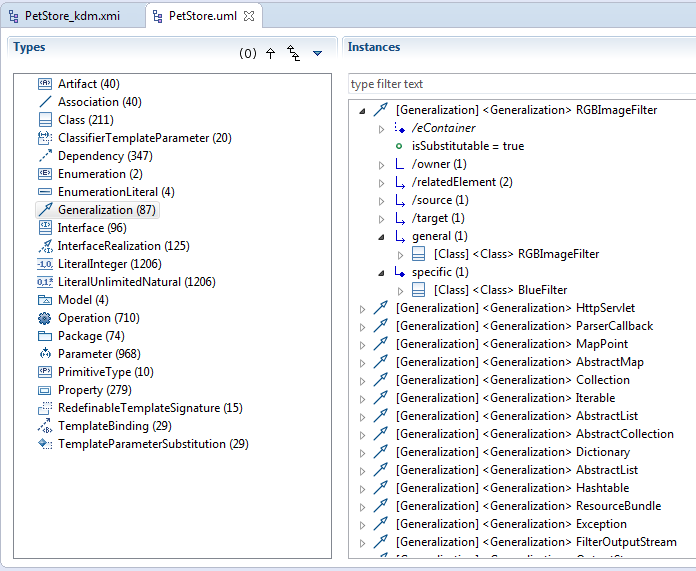Viewport: 696px width, 571px height.
Task: Click the InterfaceRealization type icon
Action: click(45, 246)
